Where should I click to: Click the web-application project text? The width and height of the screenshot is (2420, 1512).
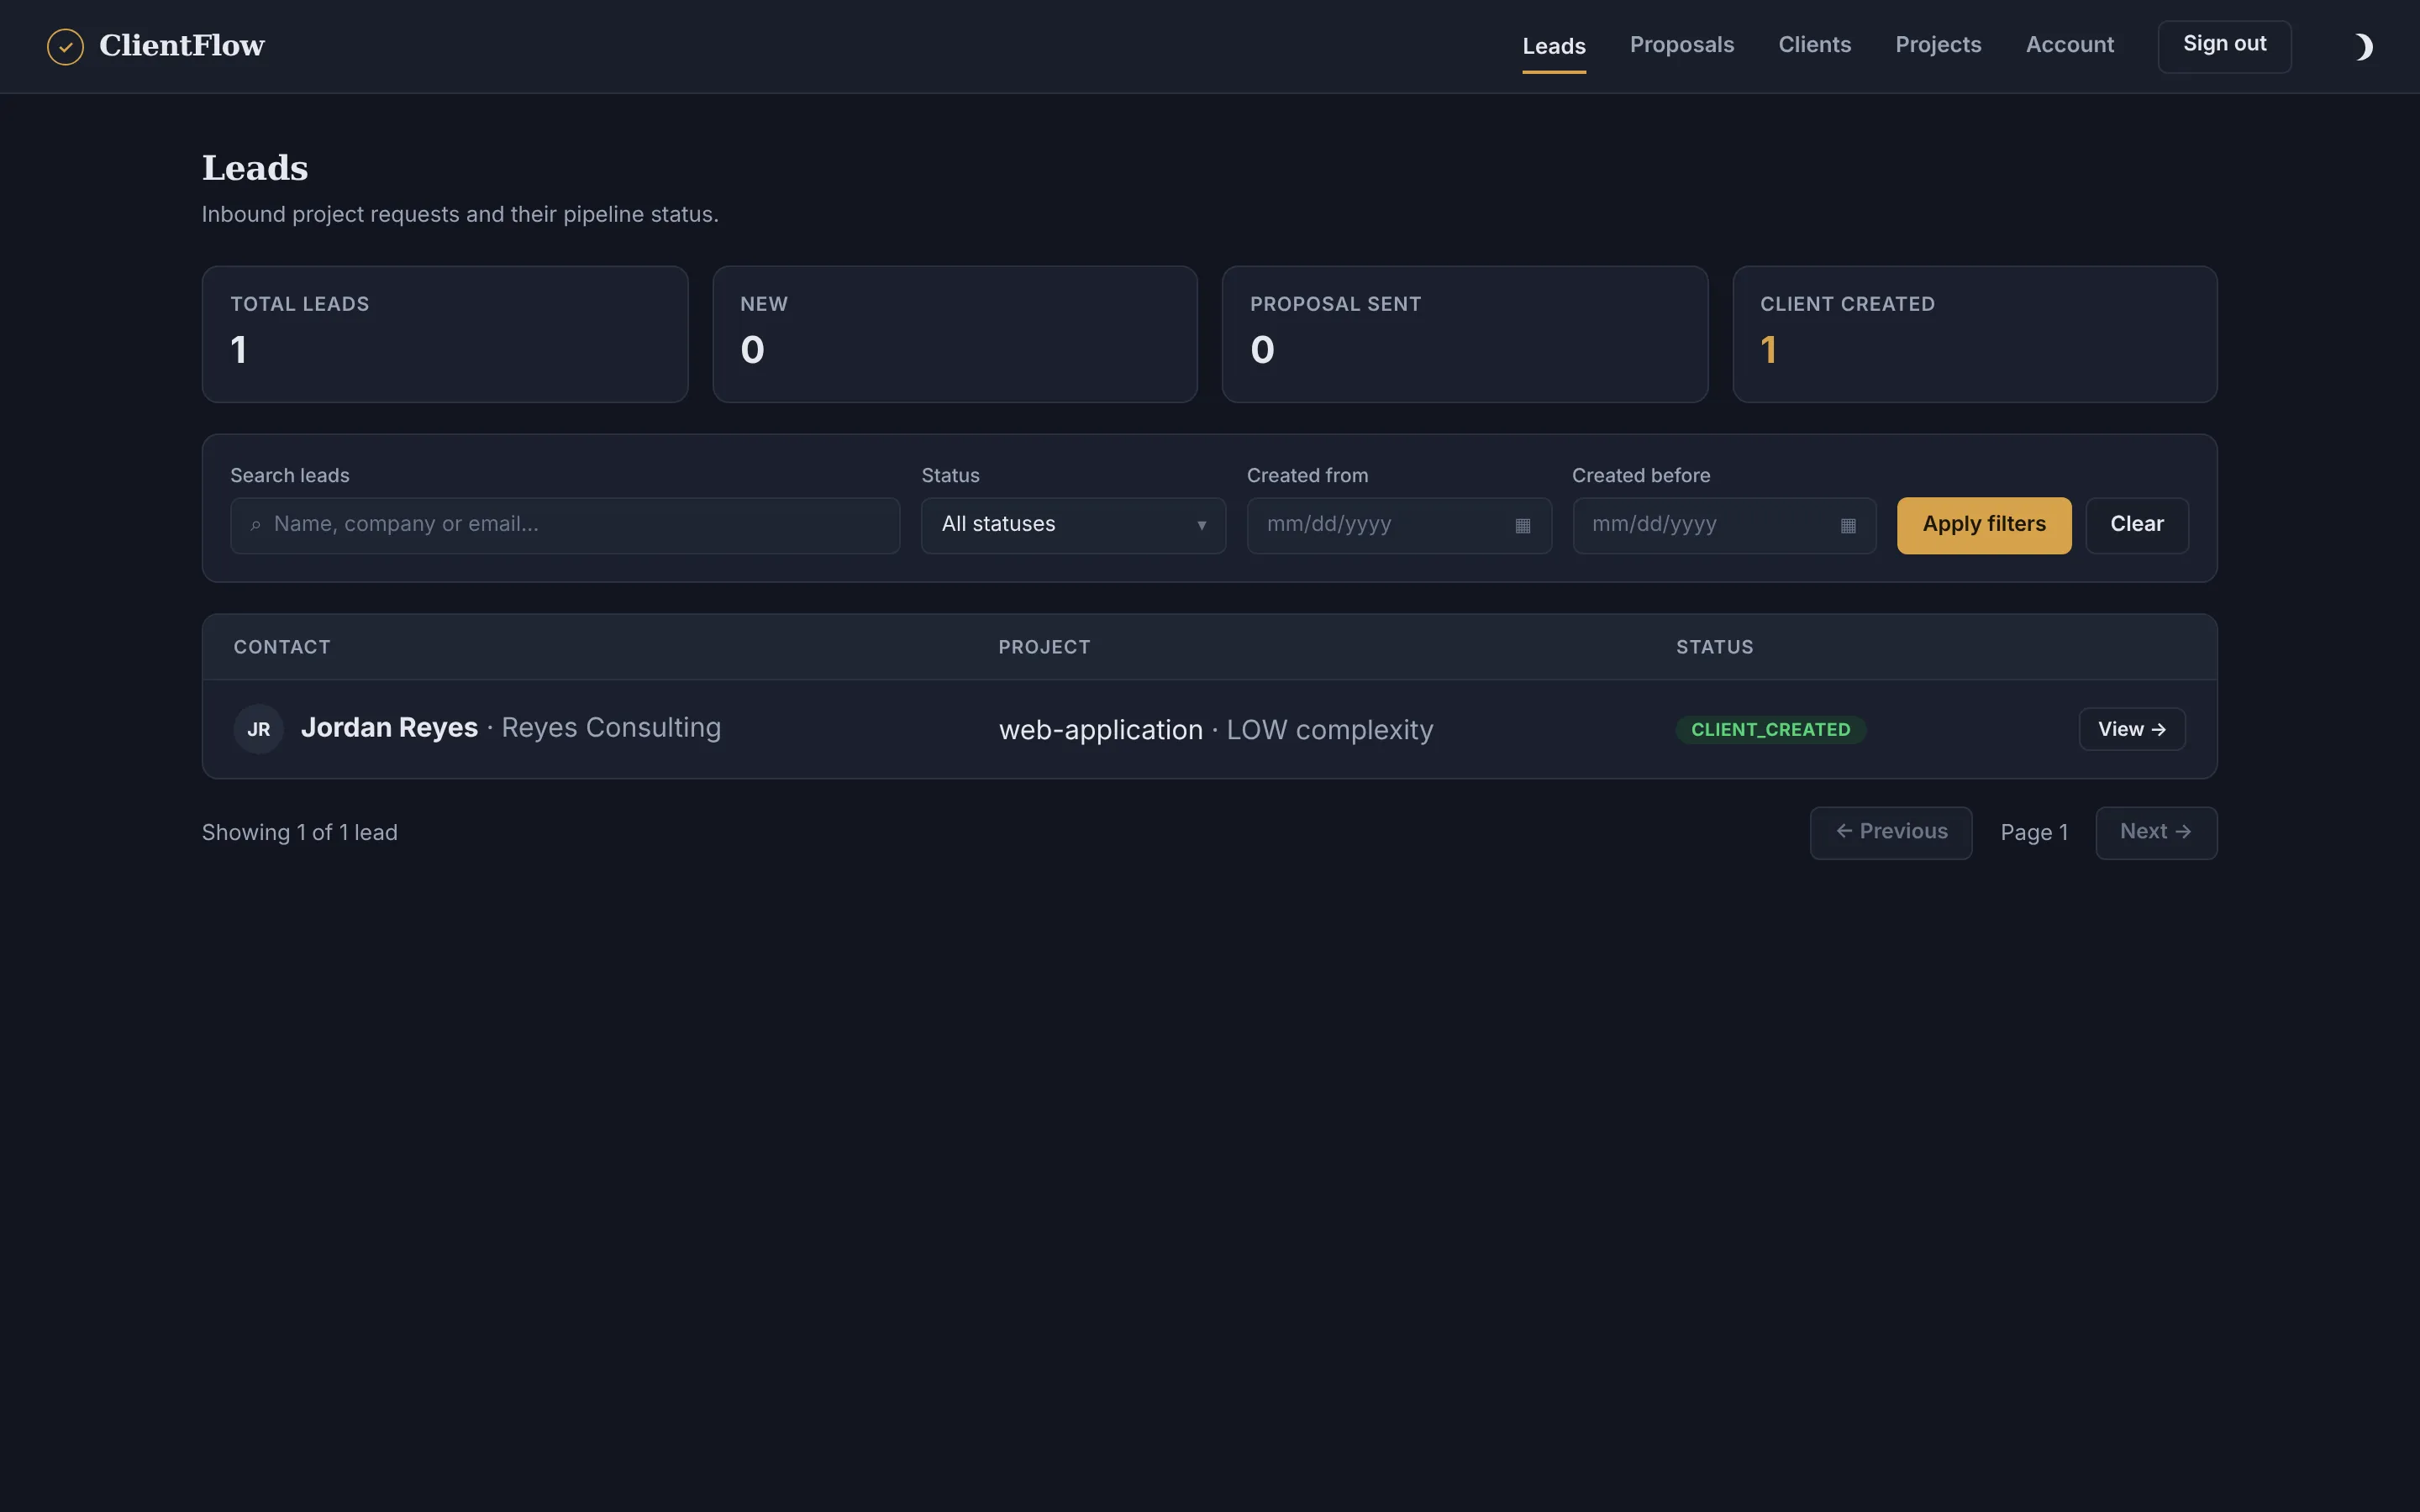(1100, 731)
